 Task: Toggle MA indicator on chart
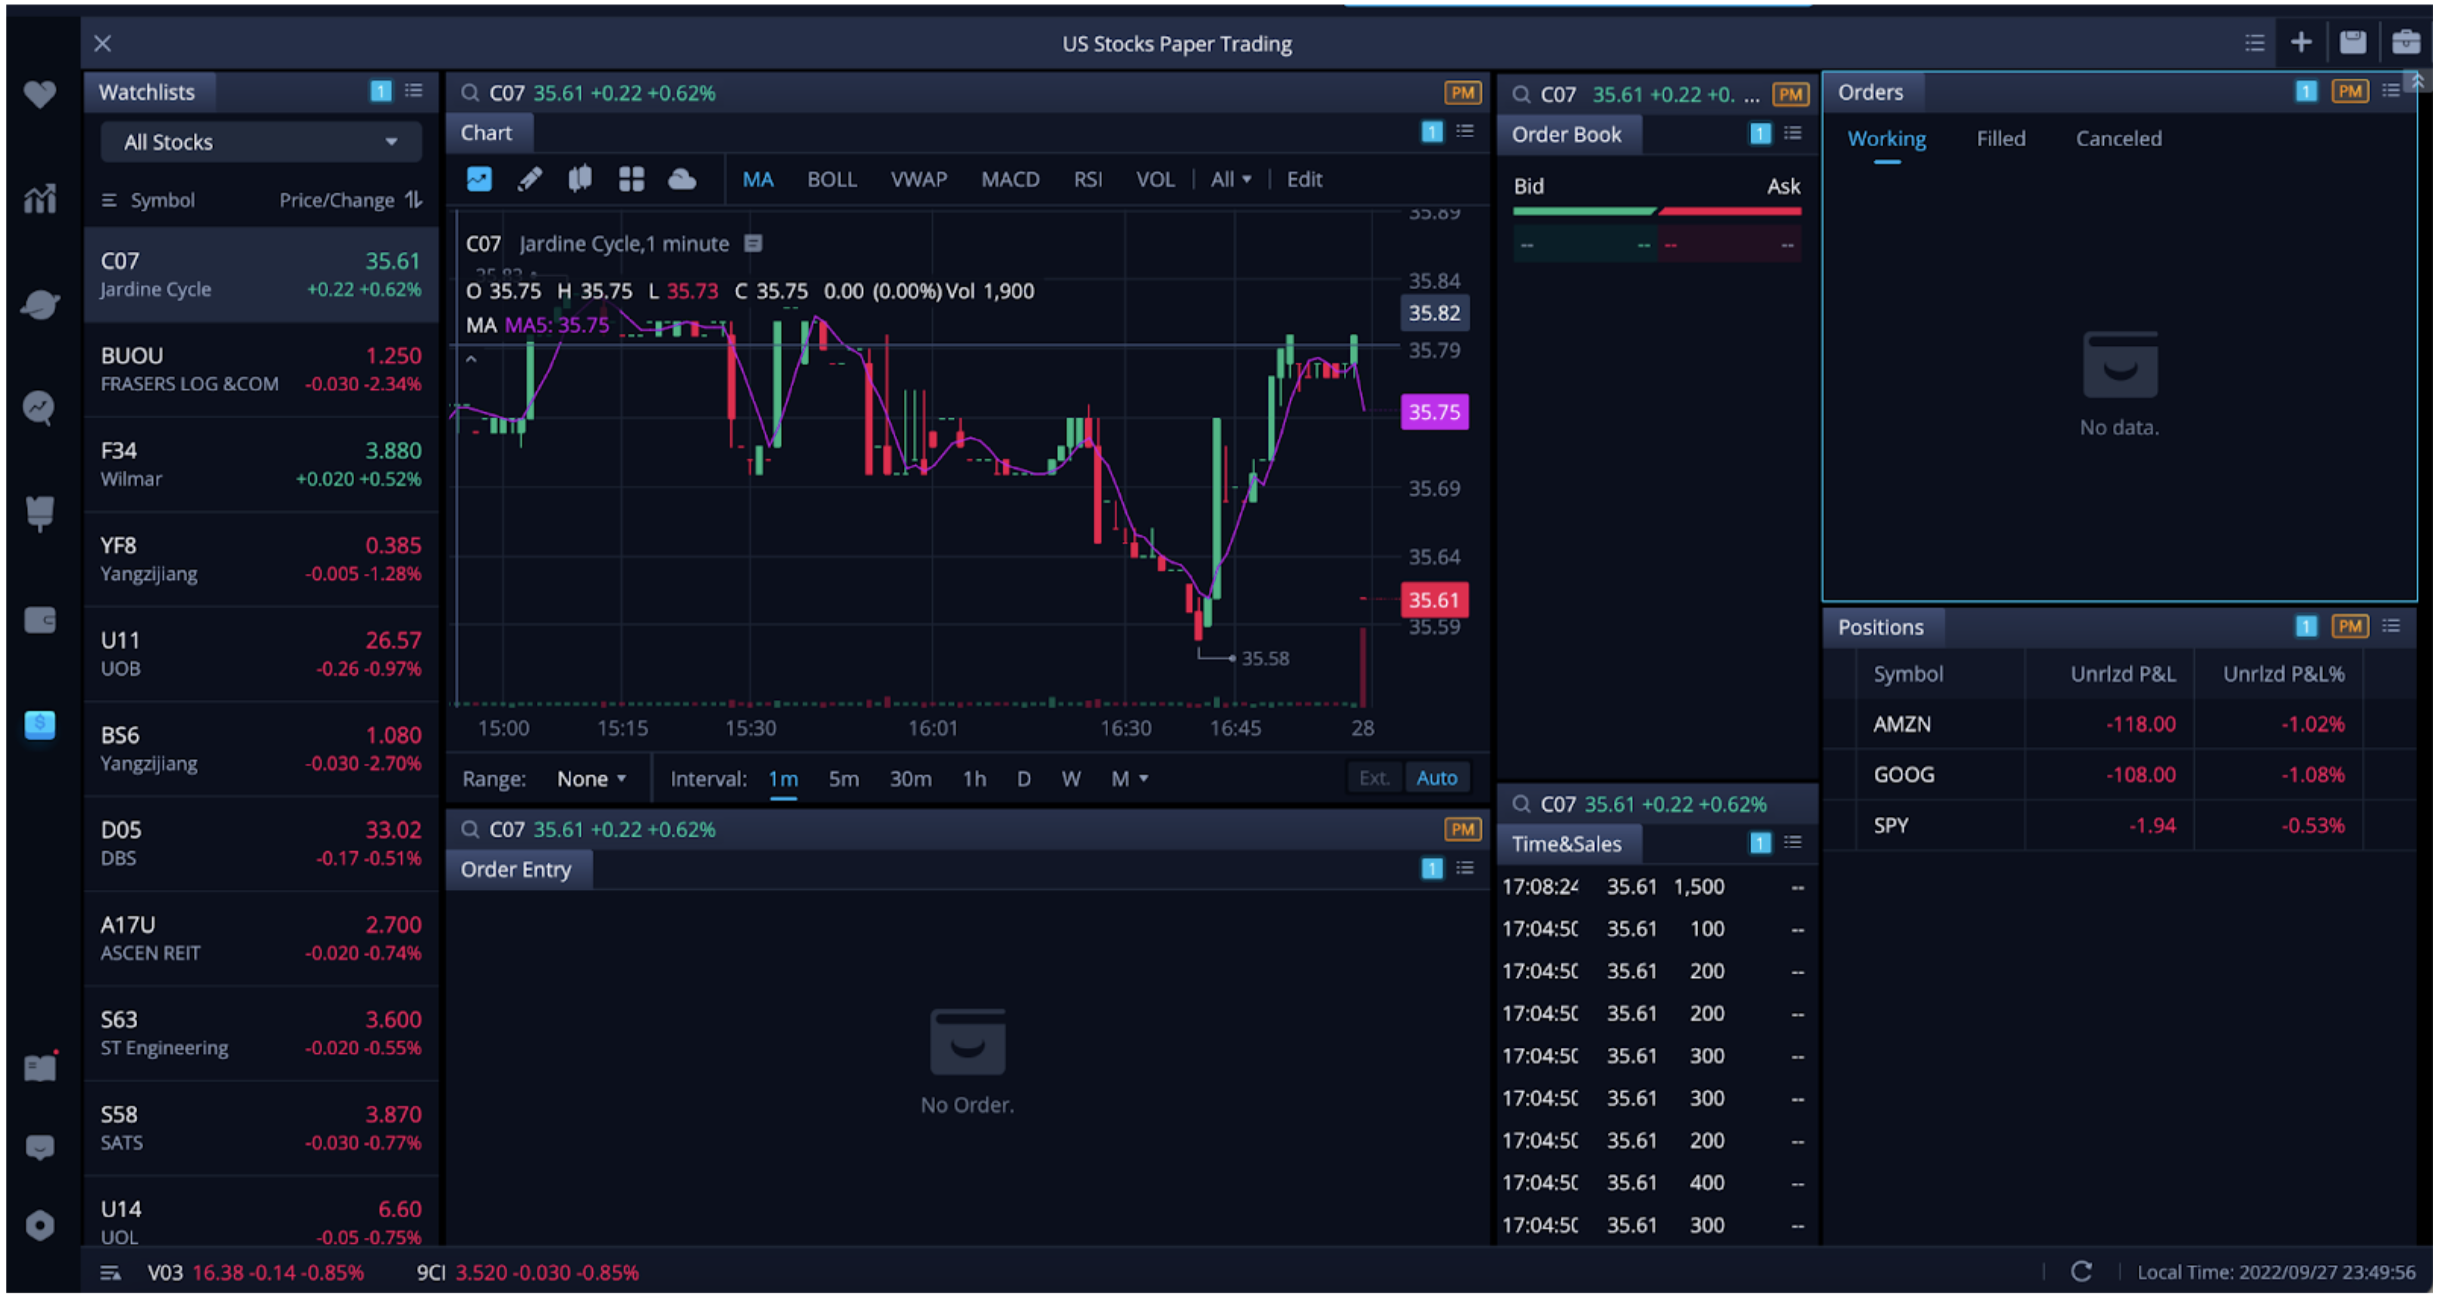point(758,179)
